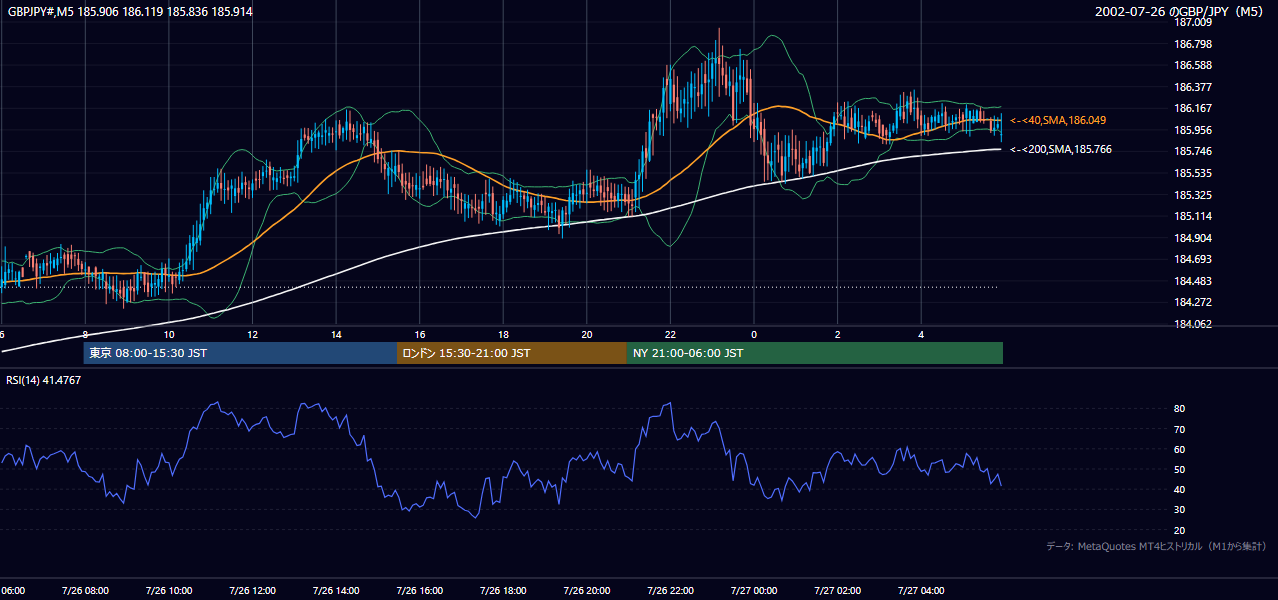Click RSI scale value 20 on right

coord(1180,530)
